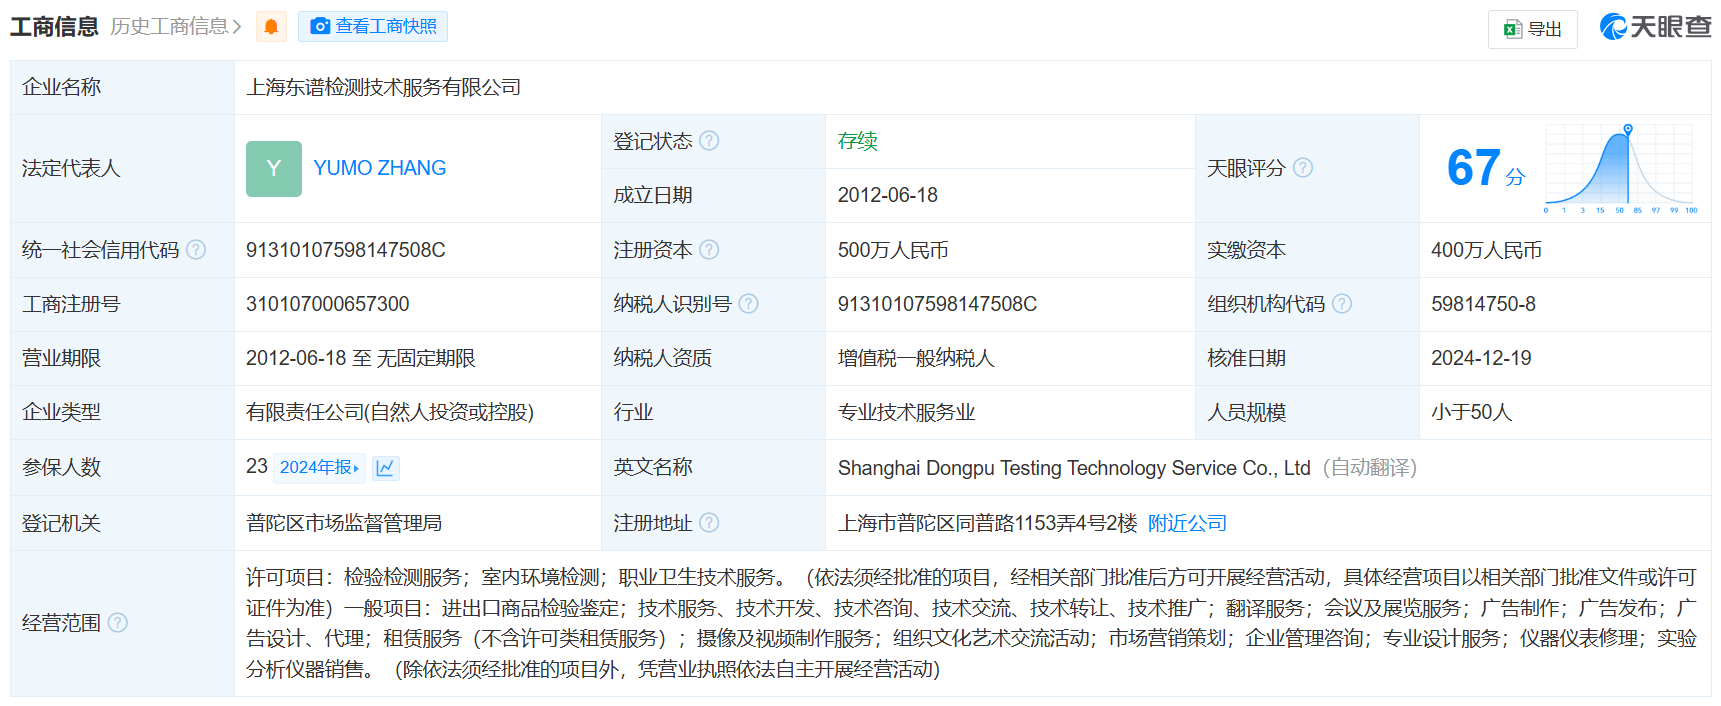Click registered capital 500万人民币
Screen dimensions: 1721x706
coord(893,250)
